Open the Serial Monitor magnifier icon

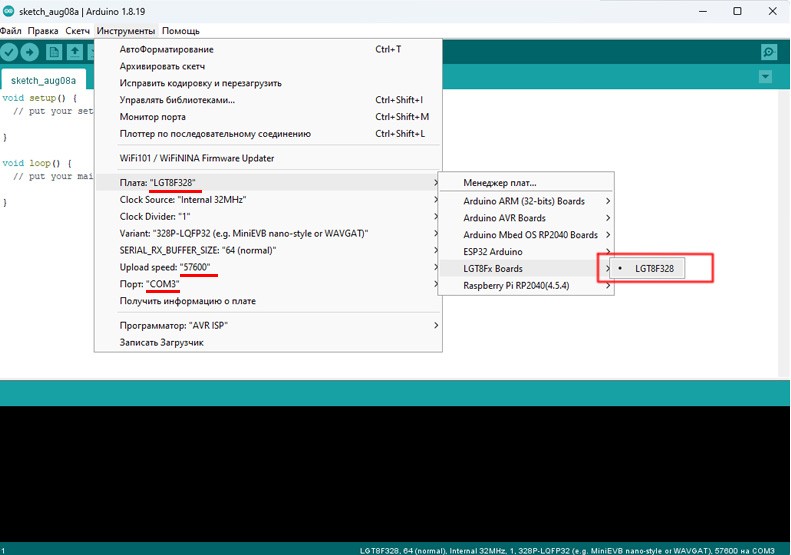(x=768, y=52)
